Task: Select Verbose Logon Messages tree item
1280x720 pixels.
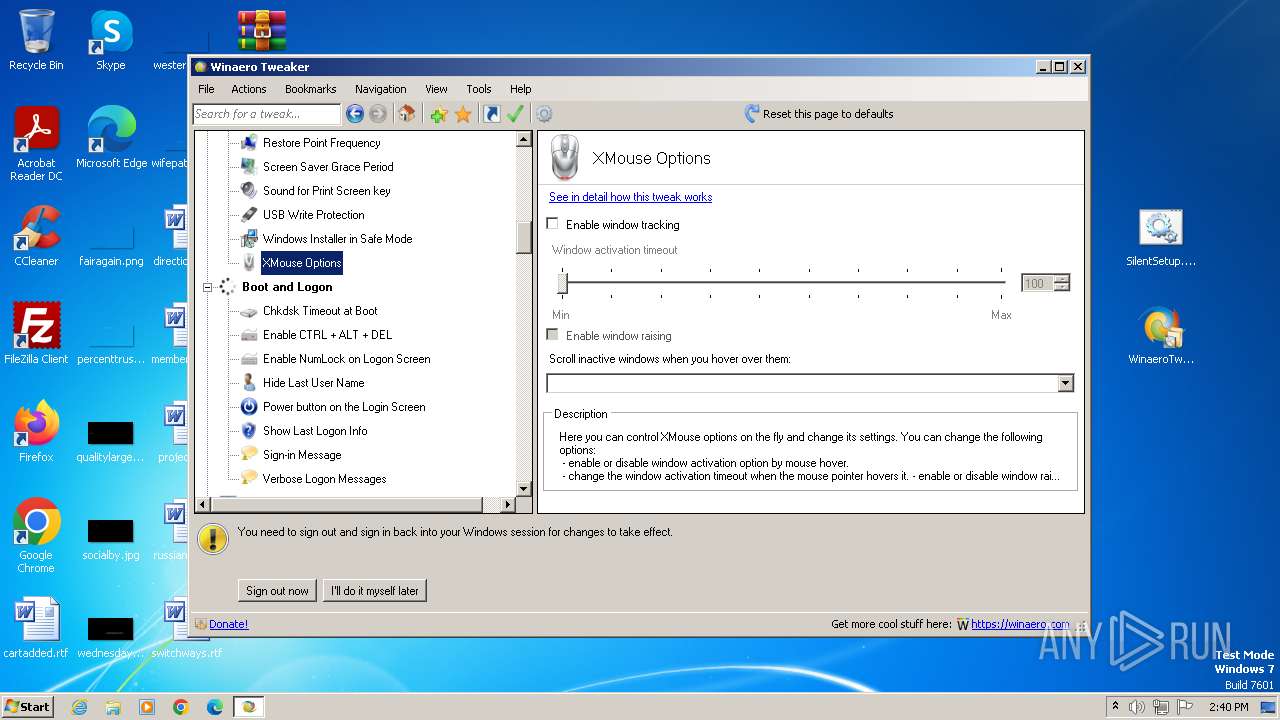Action: [x=325, y=479]
